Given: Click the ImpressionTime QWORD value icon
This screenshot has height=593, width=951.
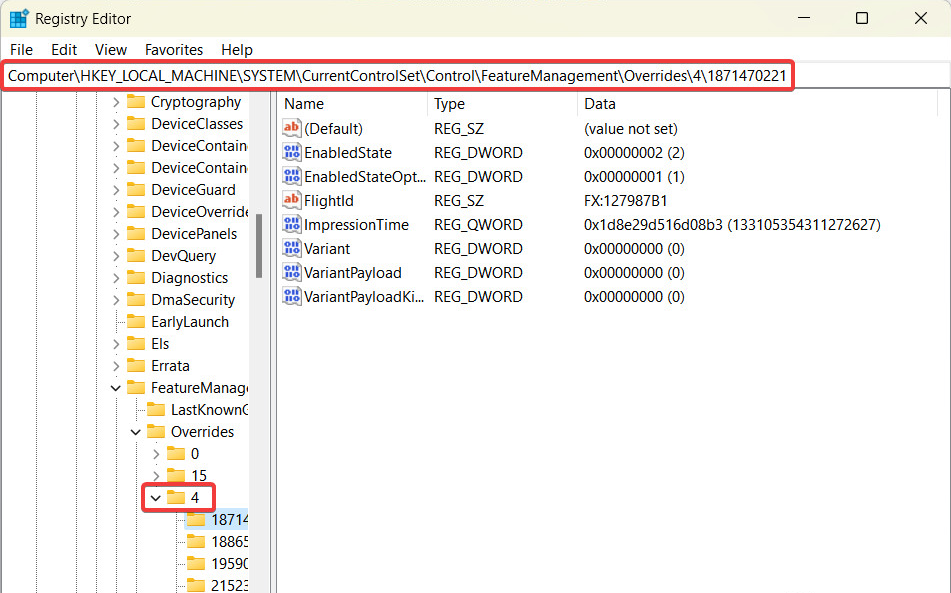Looking at the screenshot, I should pyautogui.click(x=292, y=225).
